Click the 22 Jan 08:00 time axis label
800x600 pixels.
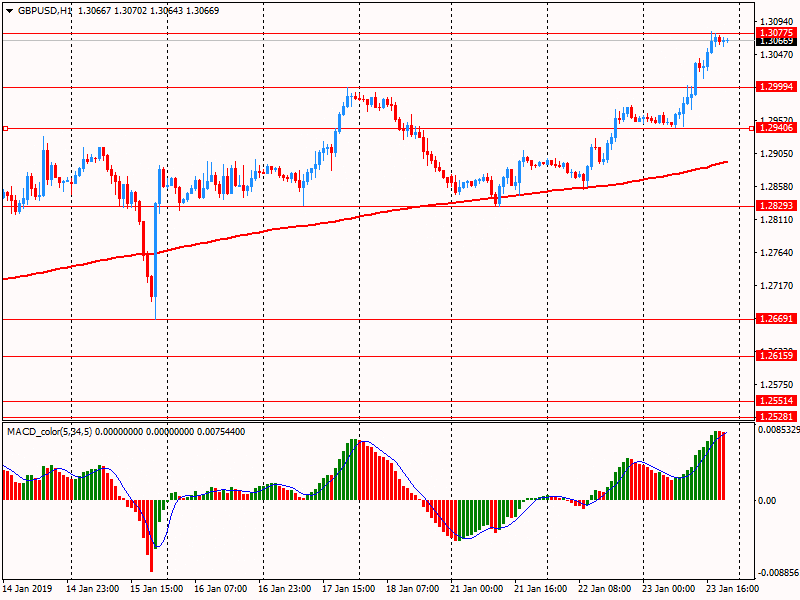(605, 588)
